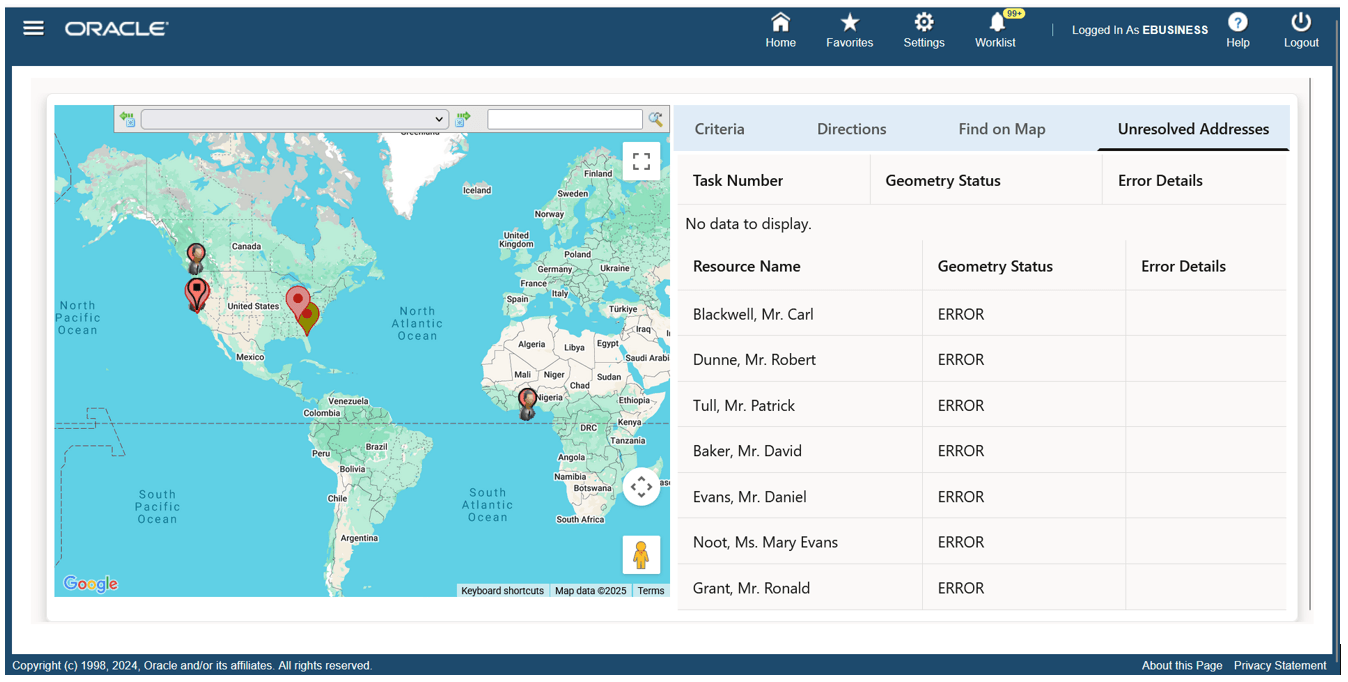Click the Favorites star icon
Screen dimensions: 1348x682
(849, 27)
